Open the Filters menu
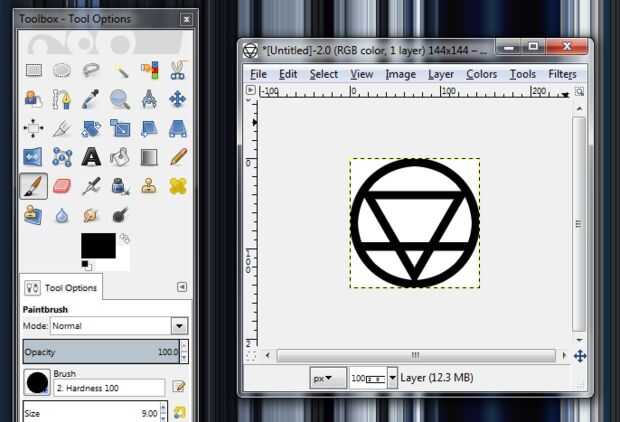 562,74
